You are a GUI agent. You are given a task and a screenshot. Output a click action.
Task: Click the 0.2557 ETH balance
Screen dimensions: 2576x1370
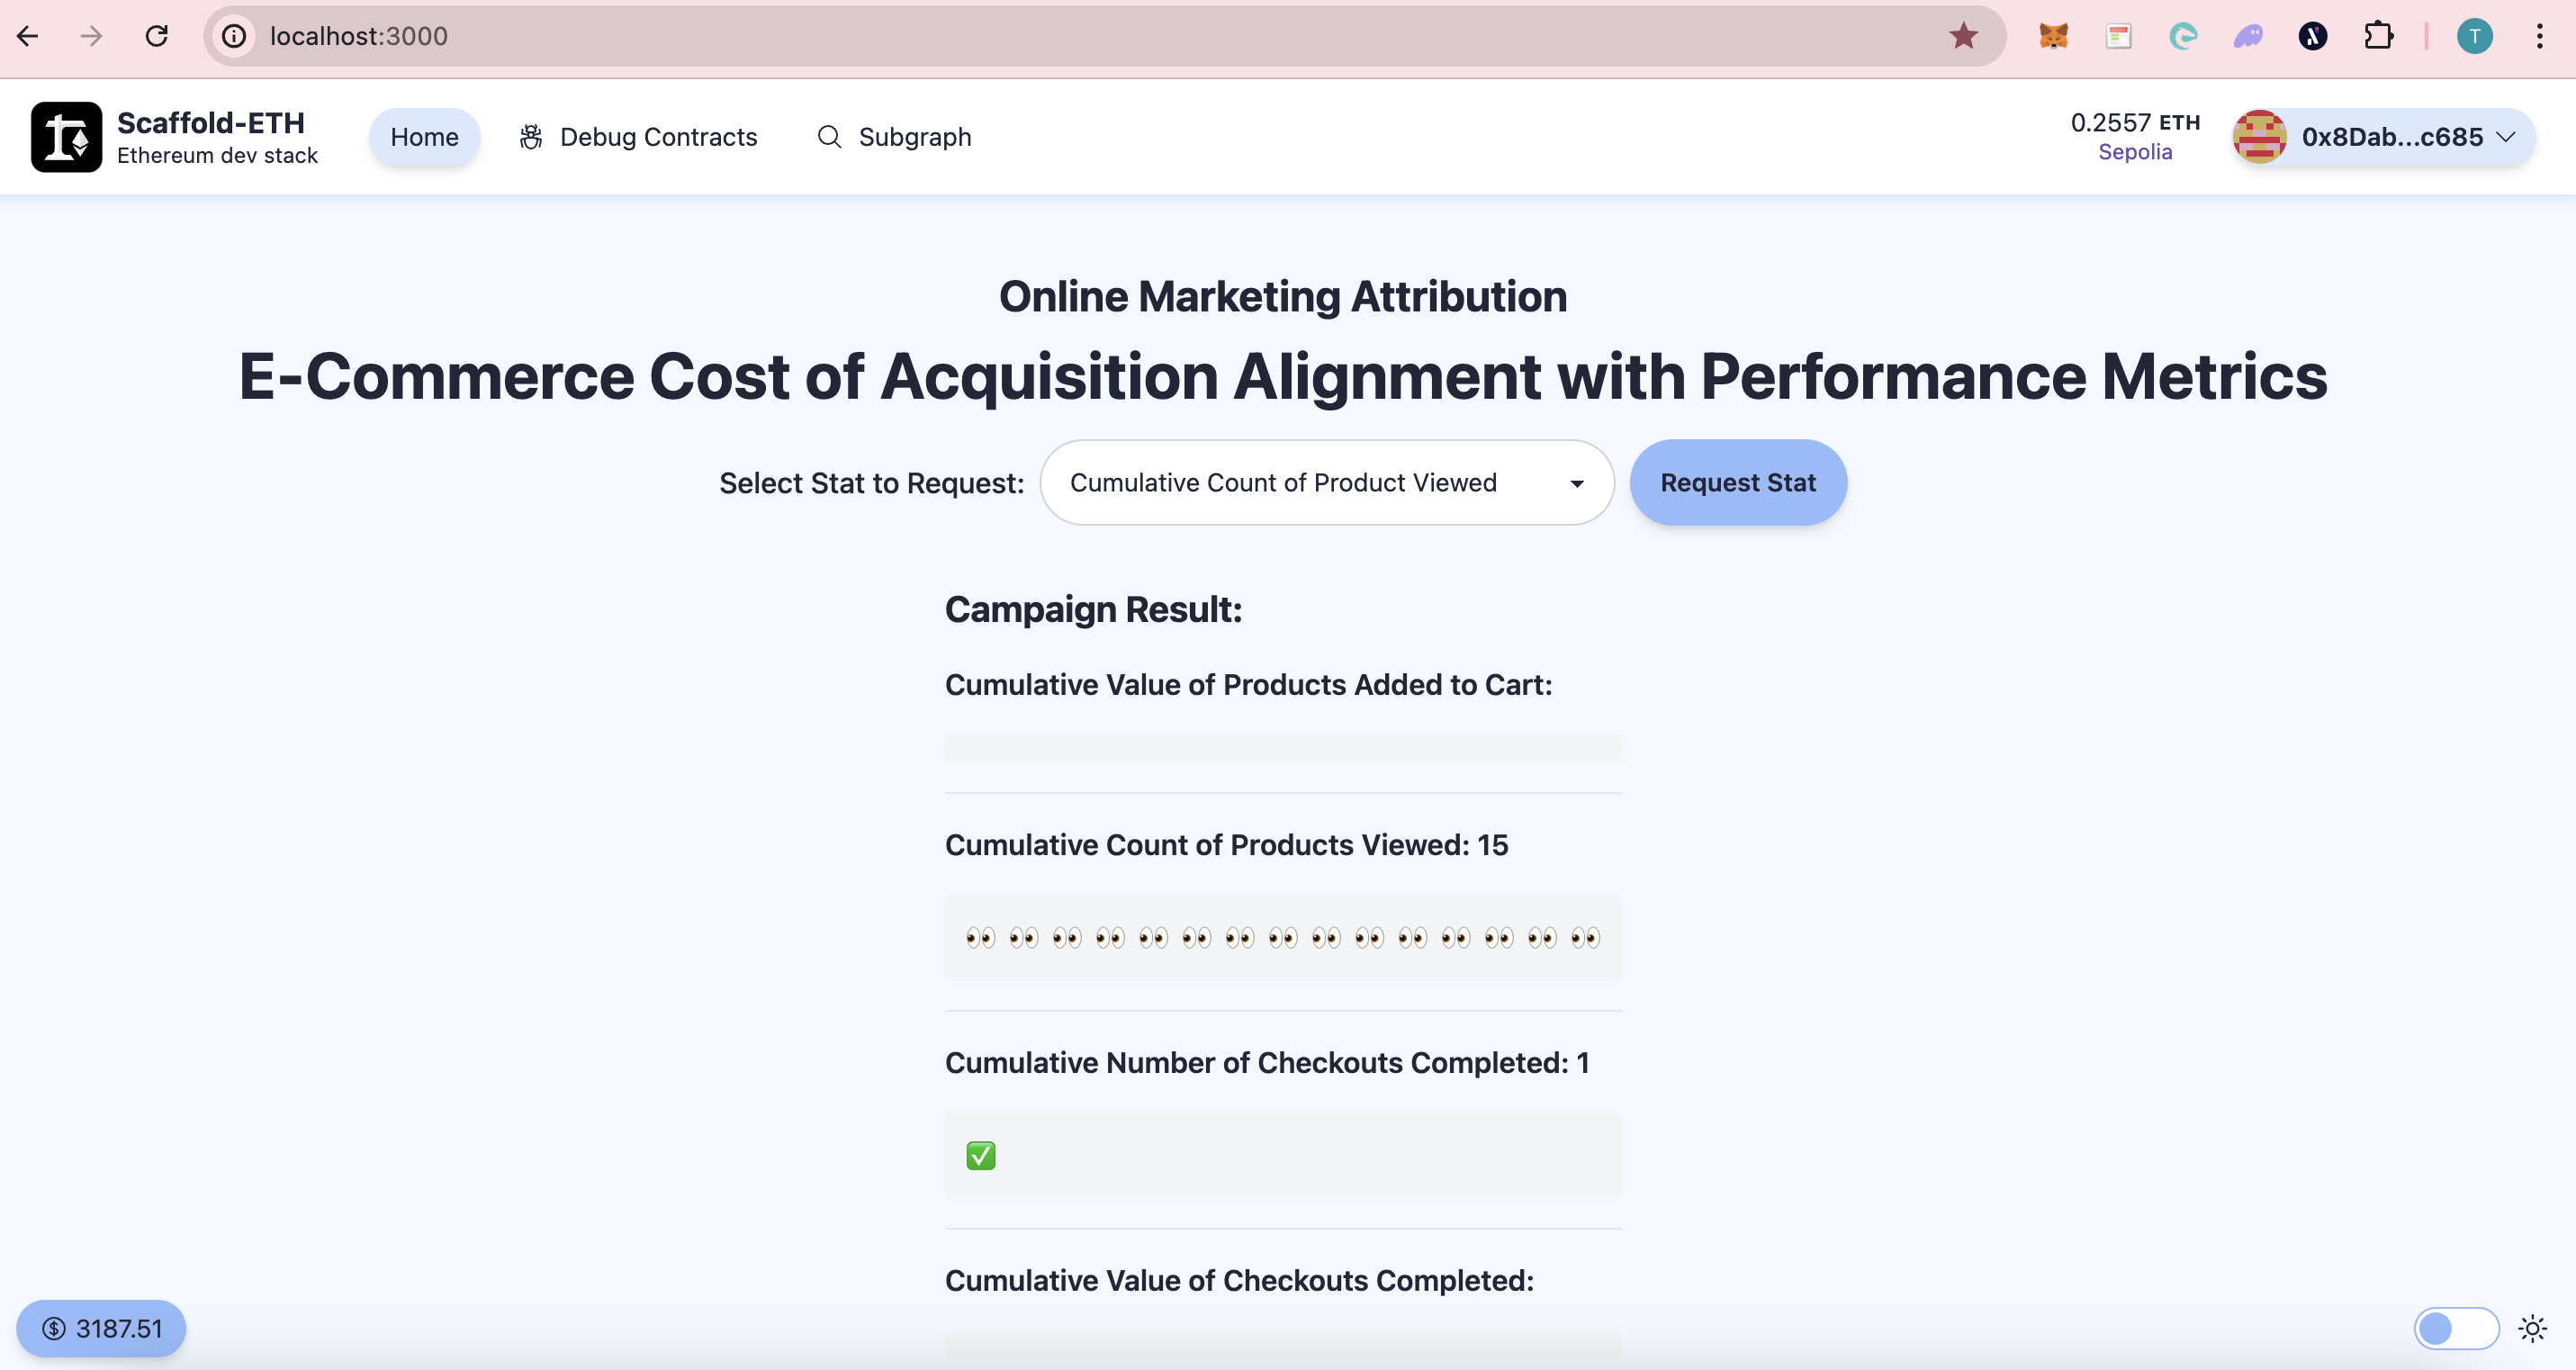pos(2135,122)
